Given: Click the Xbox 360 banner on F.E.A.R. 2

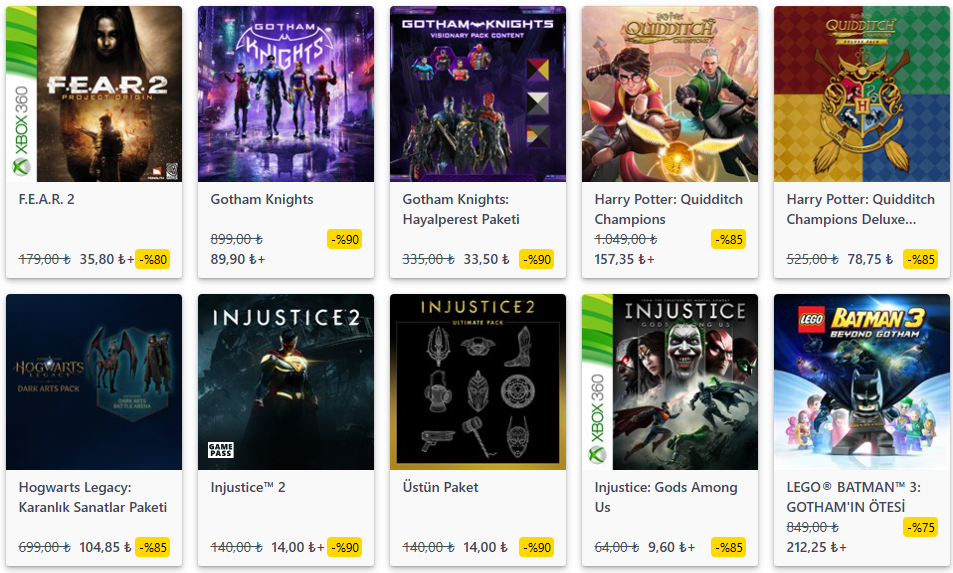Looking at the screenshot, I should (x=20, y=94).
